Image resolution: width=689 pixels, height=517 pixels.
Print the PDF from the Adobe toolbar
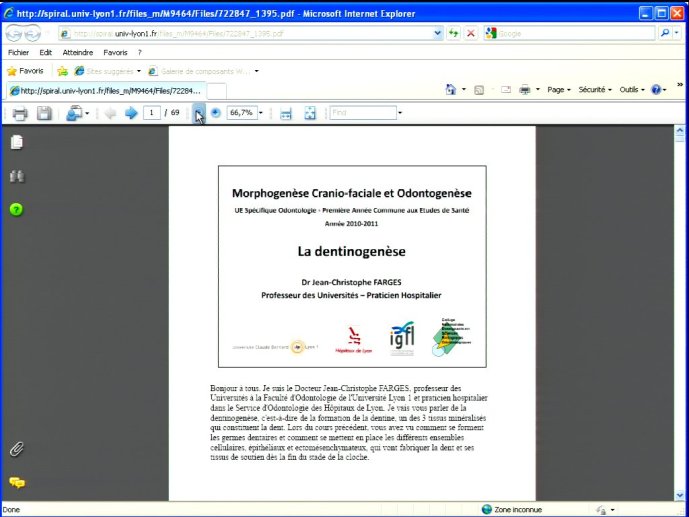pos(20,113)
